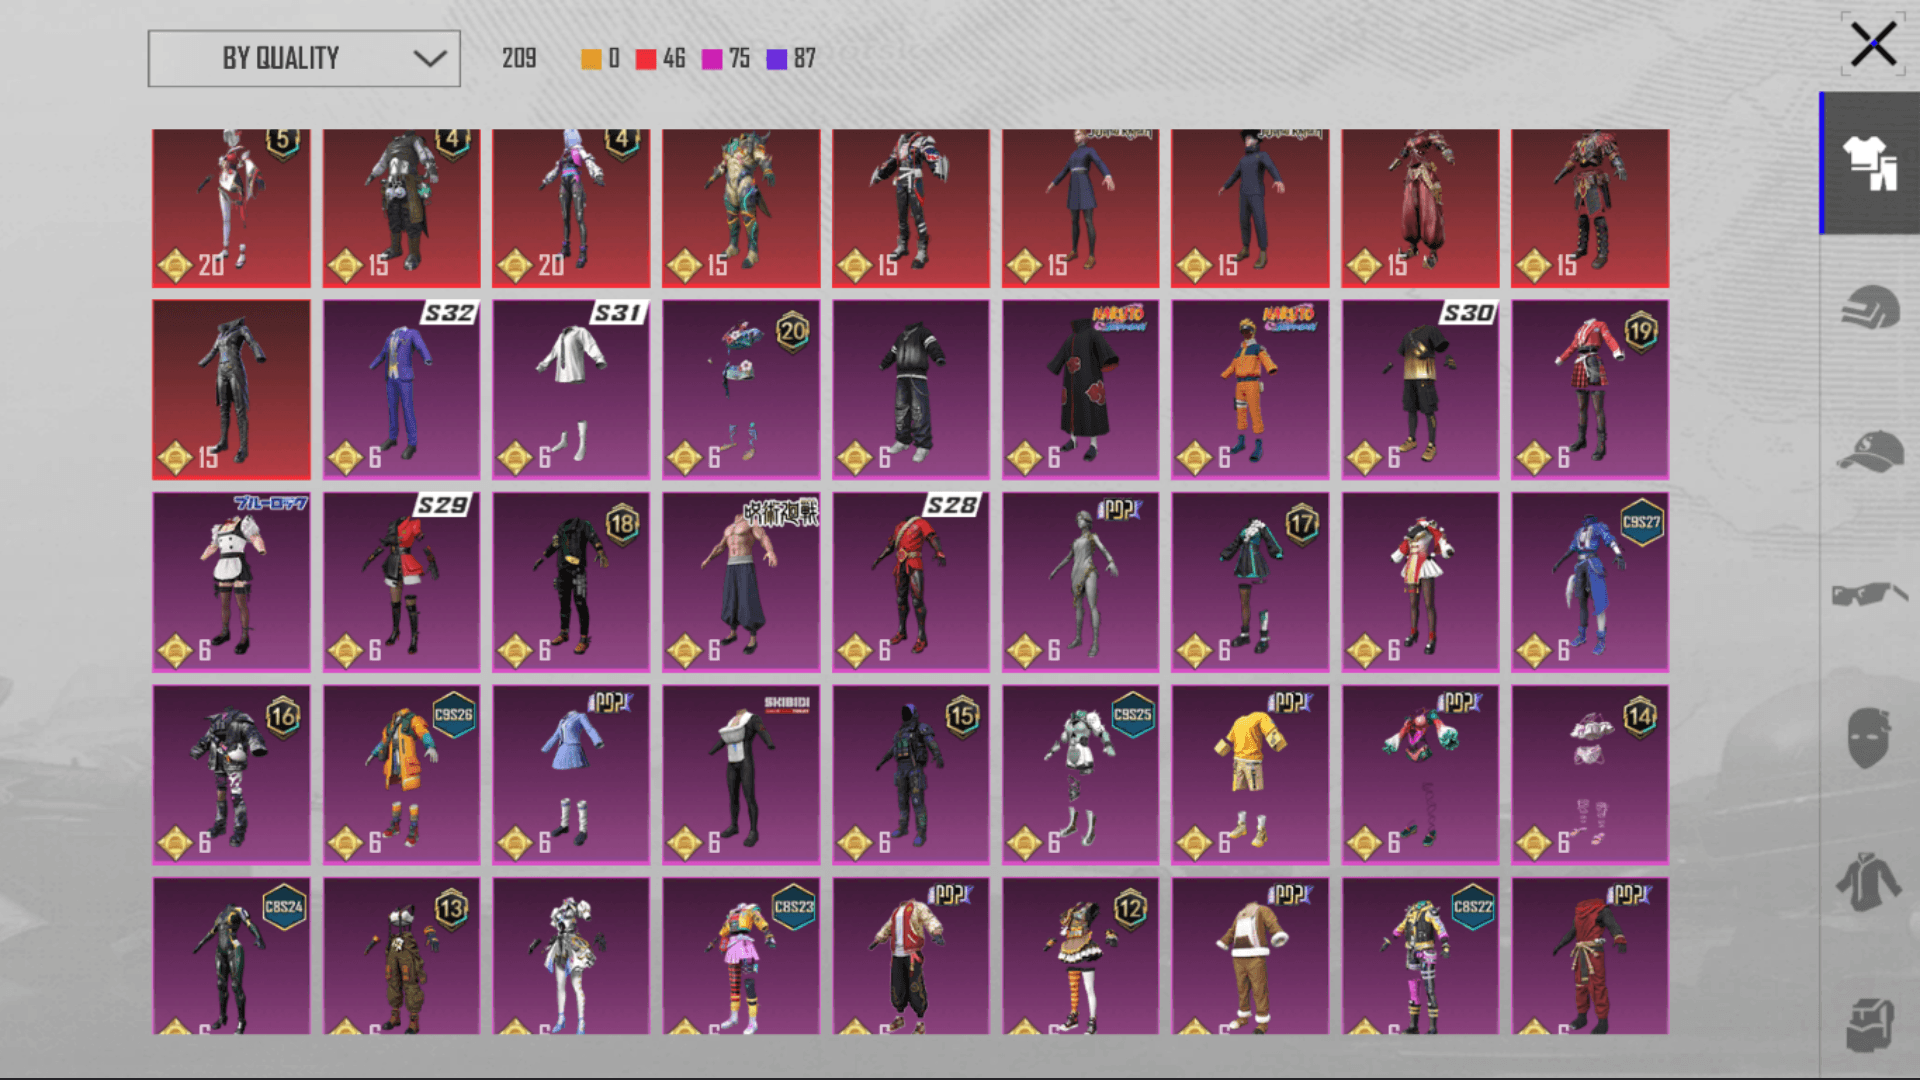Select the outfit with badge 18
The width and height of the screenshot is (1920, 1080).
pos(570,581)
